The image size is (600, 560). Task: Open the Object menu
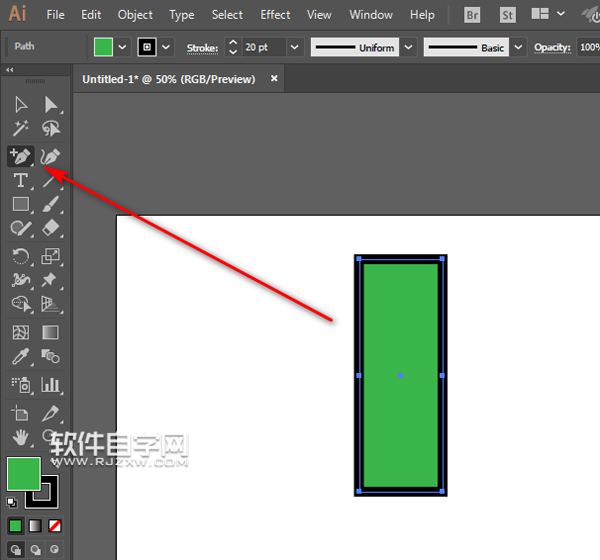(135, 15)
